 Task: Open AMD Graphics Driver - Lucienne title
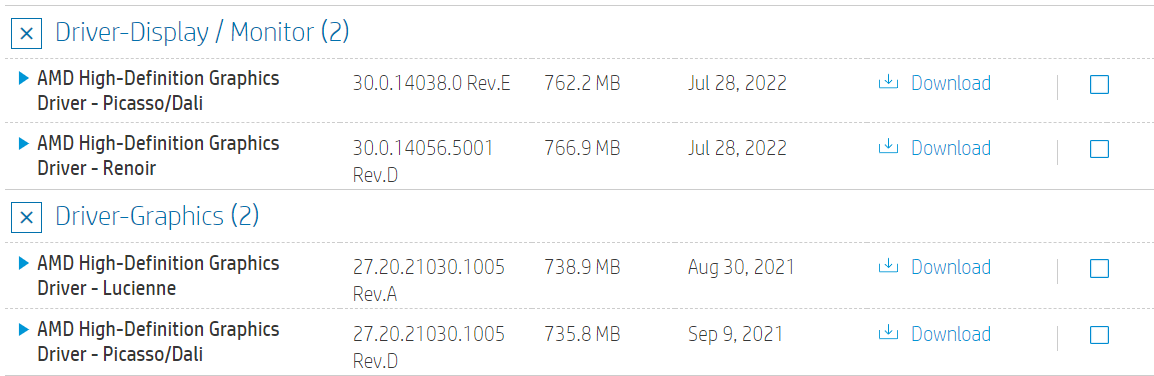(158, 275)
